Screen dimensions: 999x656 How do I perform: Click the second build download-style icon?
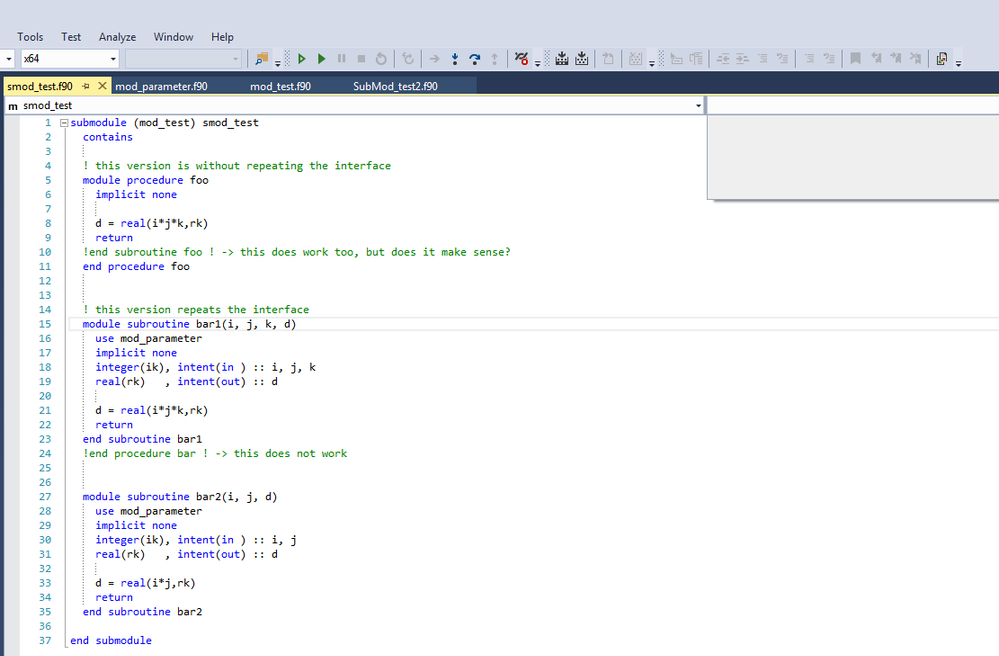coord(582,59)
